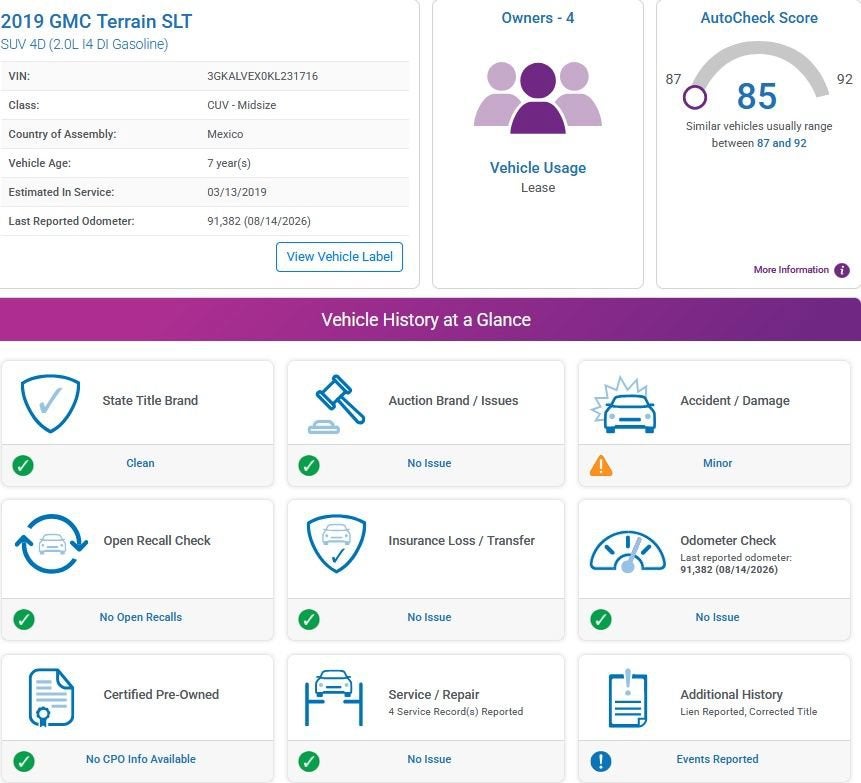Click the Owners - 4 heading

(x=538, y=18)
